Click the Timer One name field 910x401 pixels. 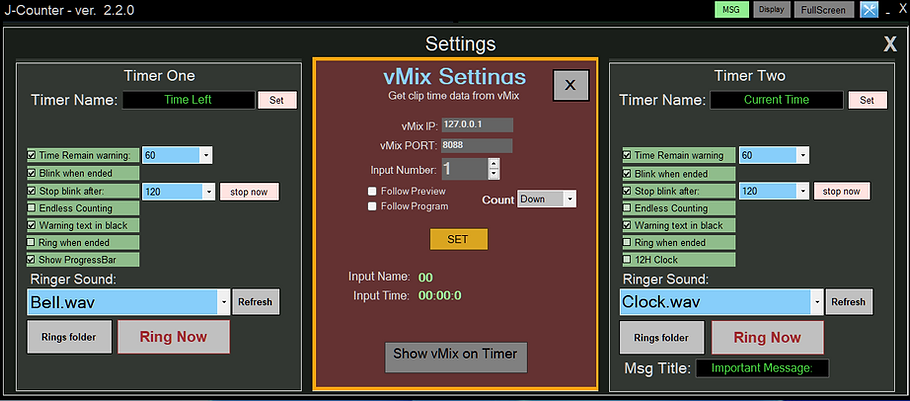coord(188,100)
